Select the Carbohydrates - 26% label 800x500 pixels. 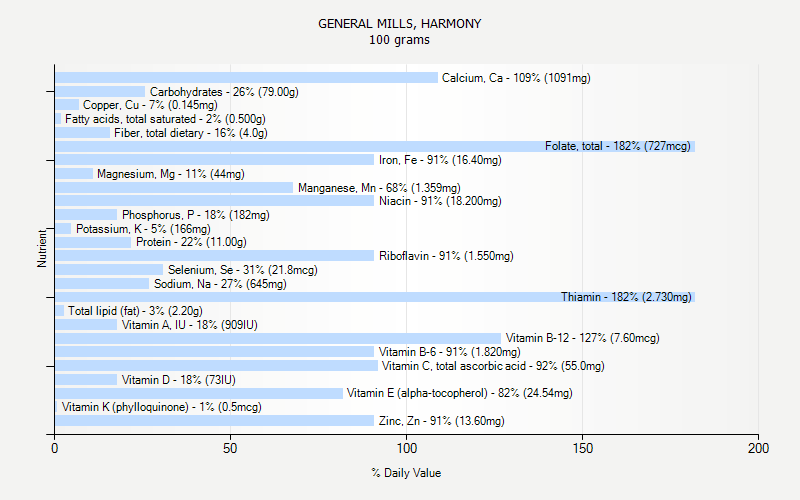(224, 92)
